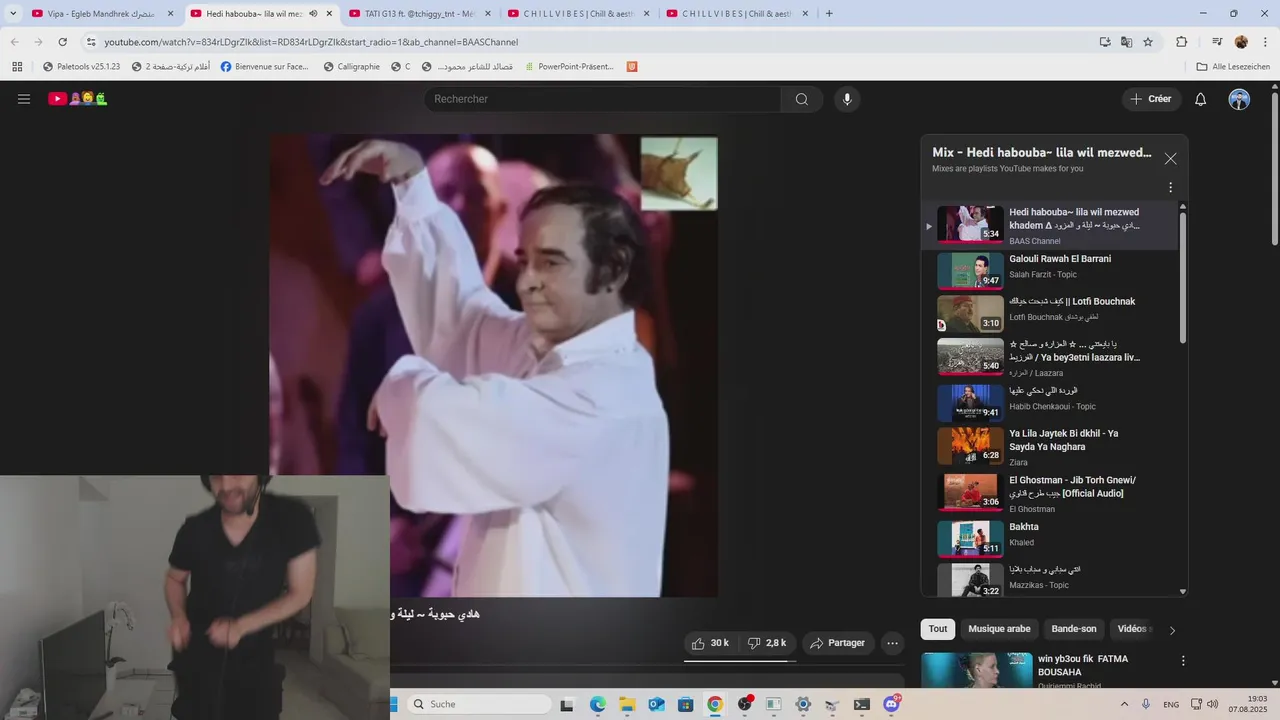Image resolution: width=1280 pixels, height=720 pixels.
Task: Open Chrome from the taskbar
Action: coord(714,704)
